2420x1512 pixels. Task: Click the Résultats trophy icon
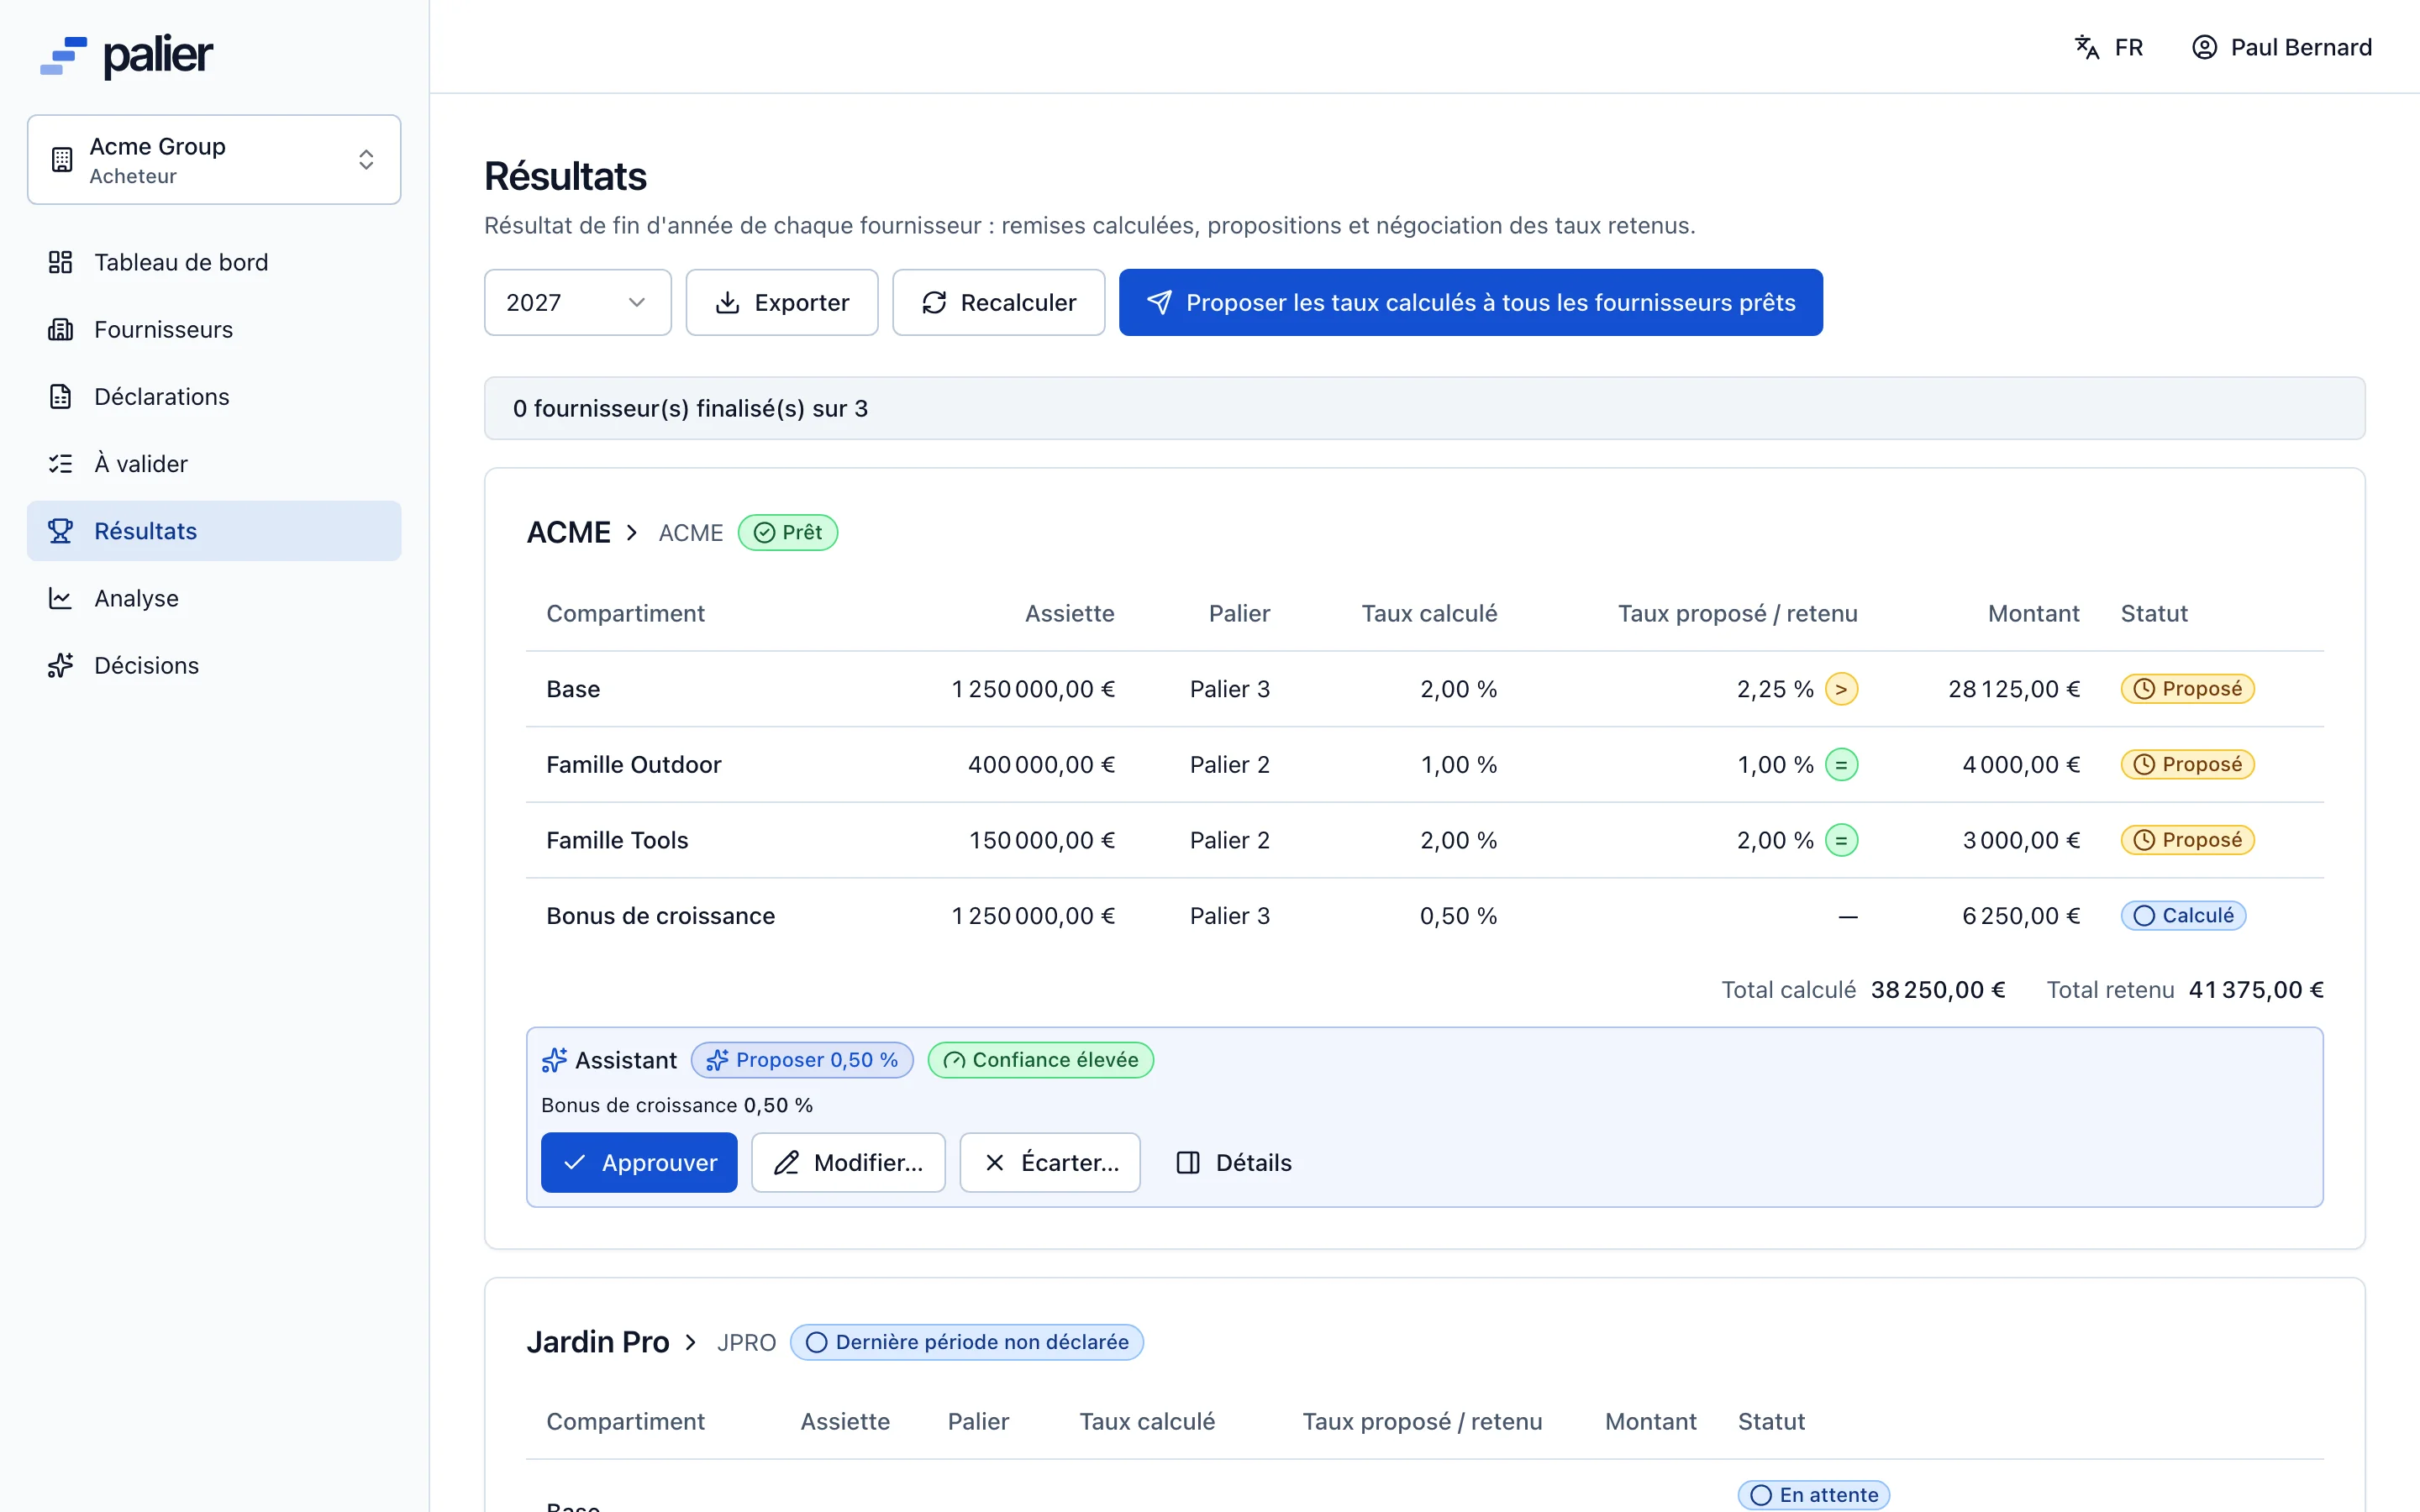click(x=60, y=531)
